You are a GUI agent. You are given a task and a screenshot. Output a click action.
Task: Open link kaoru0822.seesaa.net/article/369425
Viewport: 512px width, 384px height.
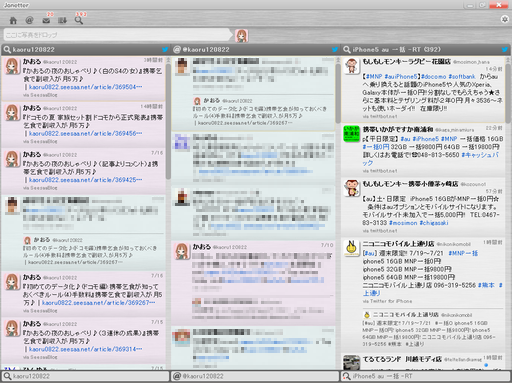point(85,180)
